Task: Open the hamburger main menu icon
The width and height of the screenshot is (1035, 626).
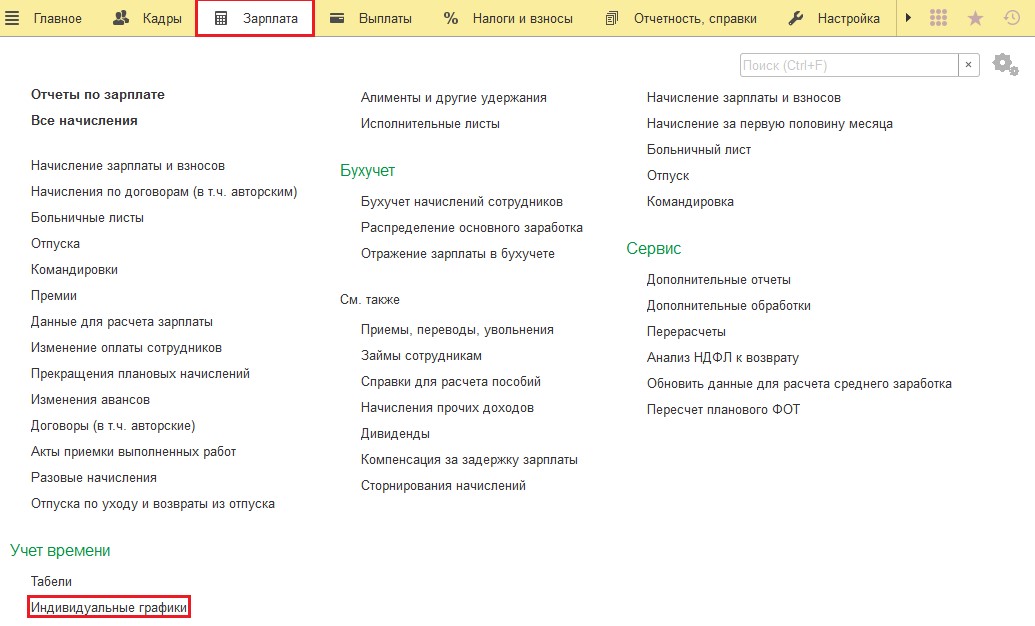Action: click(11, 18)
